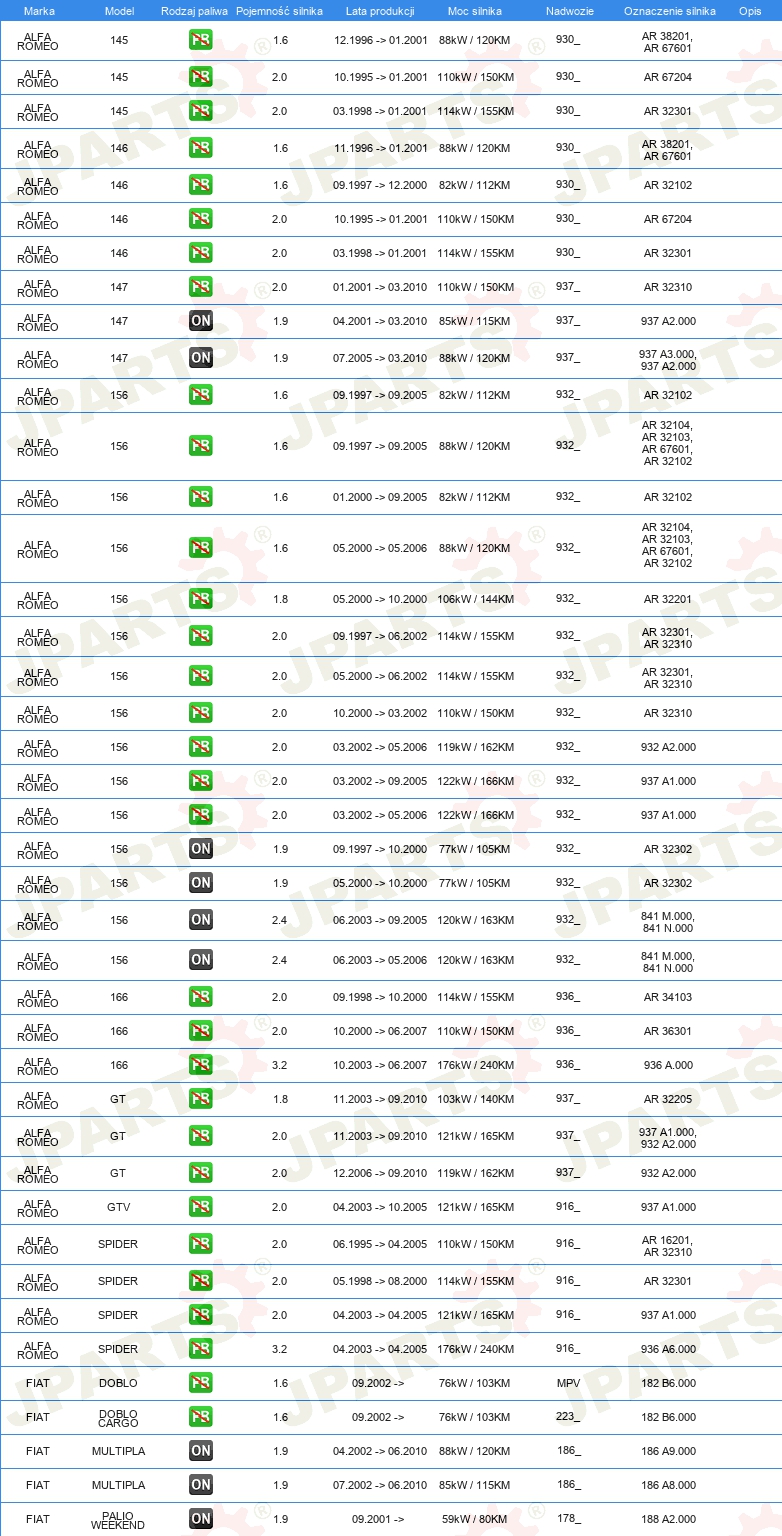Click the Opis column header
Screen dimensions: 782x1536
coord(750,11)
